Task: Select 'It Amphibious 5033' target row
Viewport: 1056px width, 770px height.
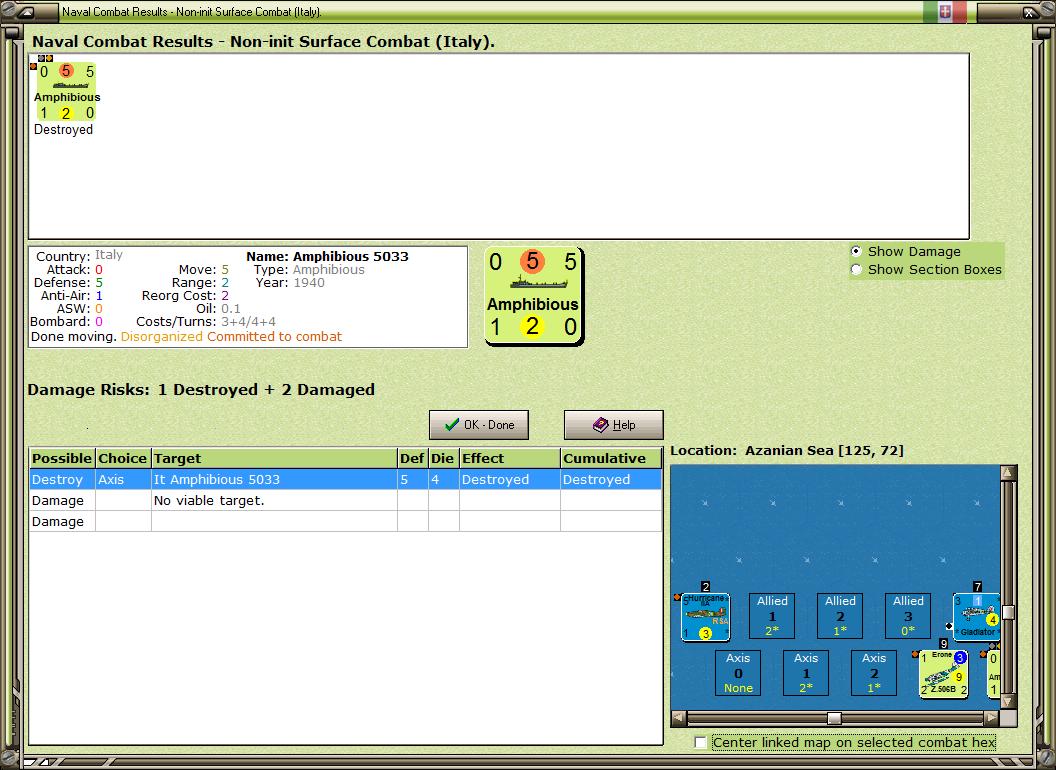Action: point(345,480)
